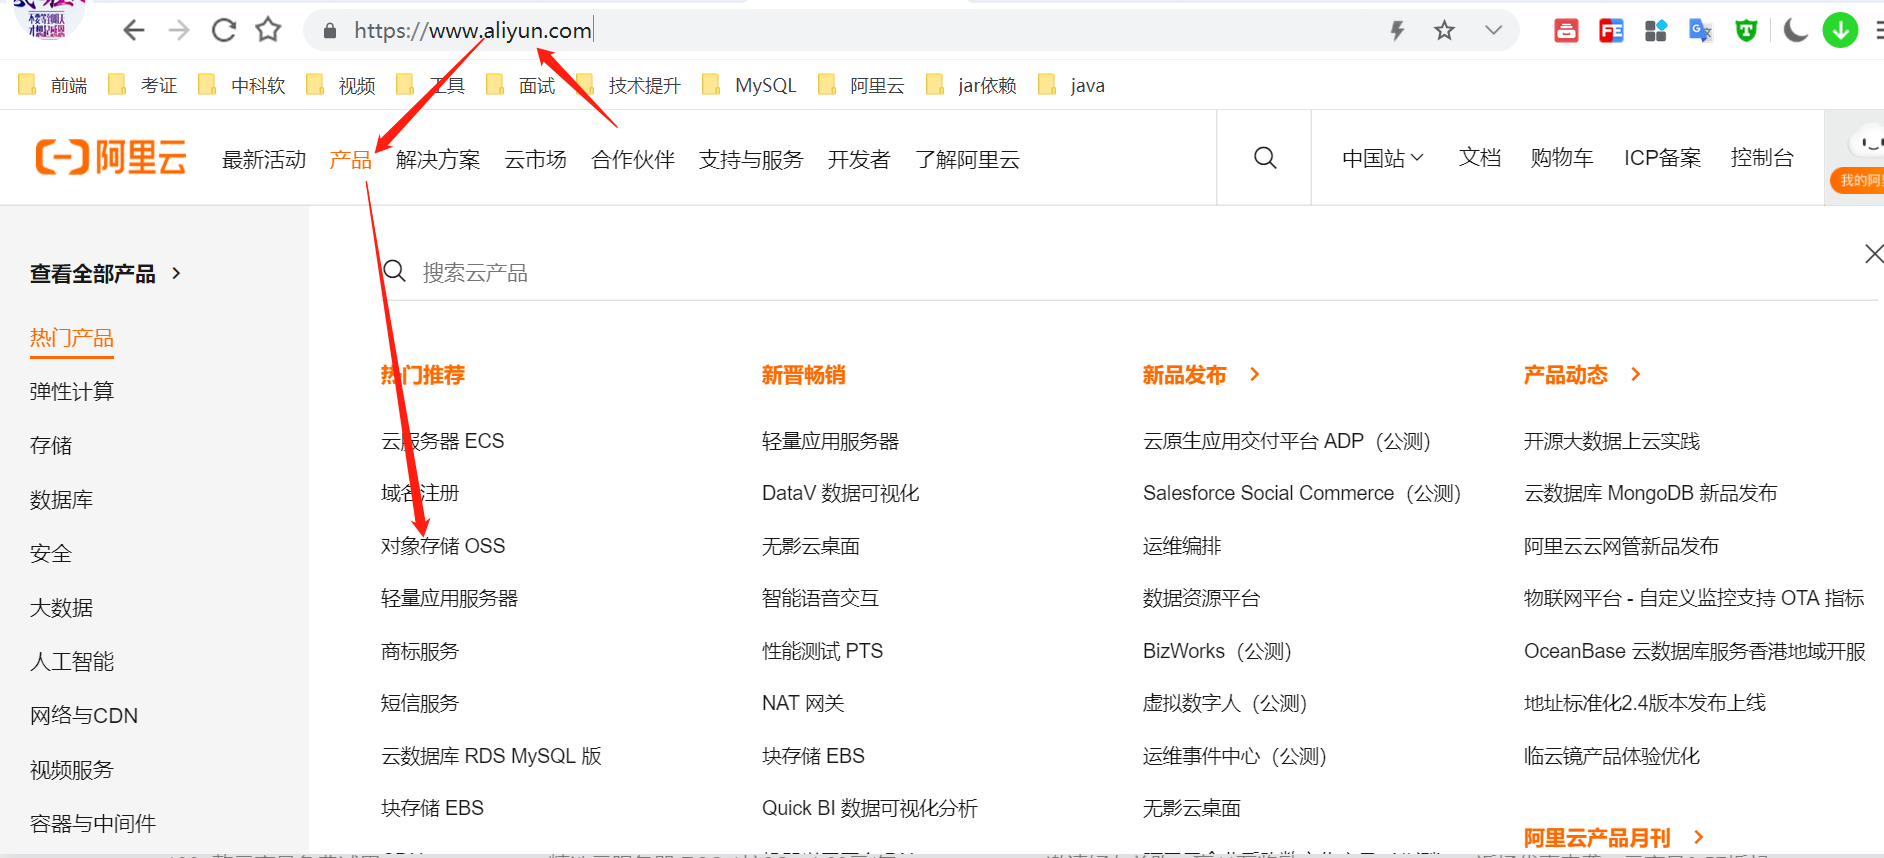Image resolution: width=1884 pixels, height=858 pixels.
Task: Click the lock icon in address bar
Action: click(x=330, y=31)
